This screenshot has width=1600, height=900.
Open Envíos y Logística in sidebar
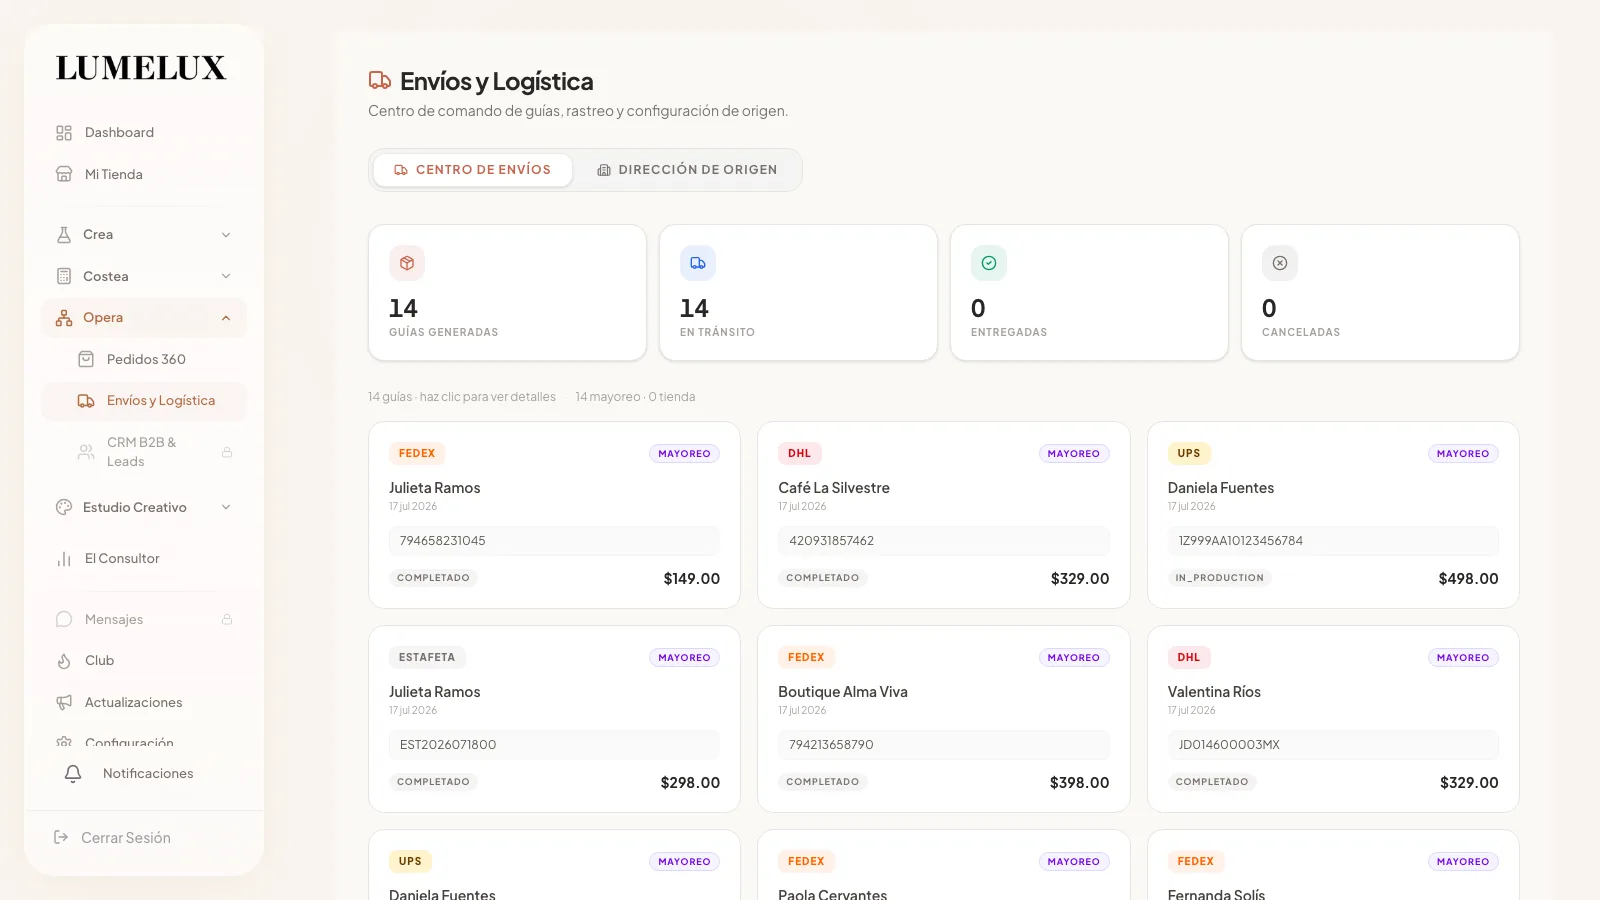tap(144, 401)
